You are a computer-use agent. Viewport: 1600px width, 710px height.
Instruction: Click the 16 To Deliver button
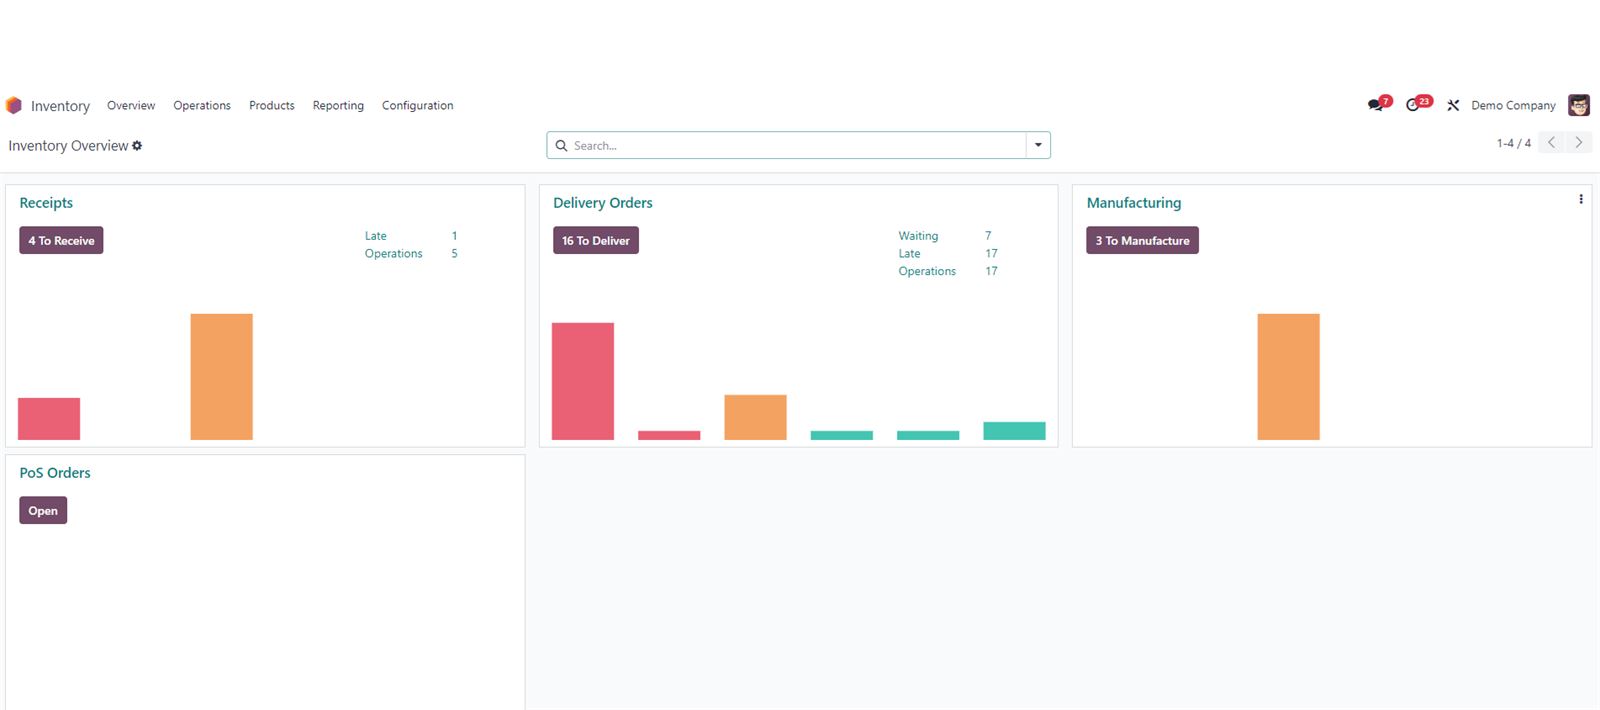tap(596, 240)
